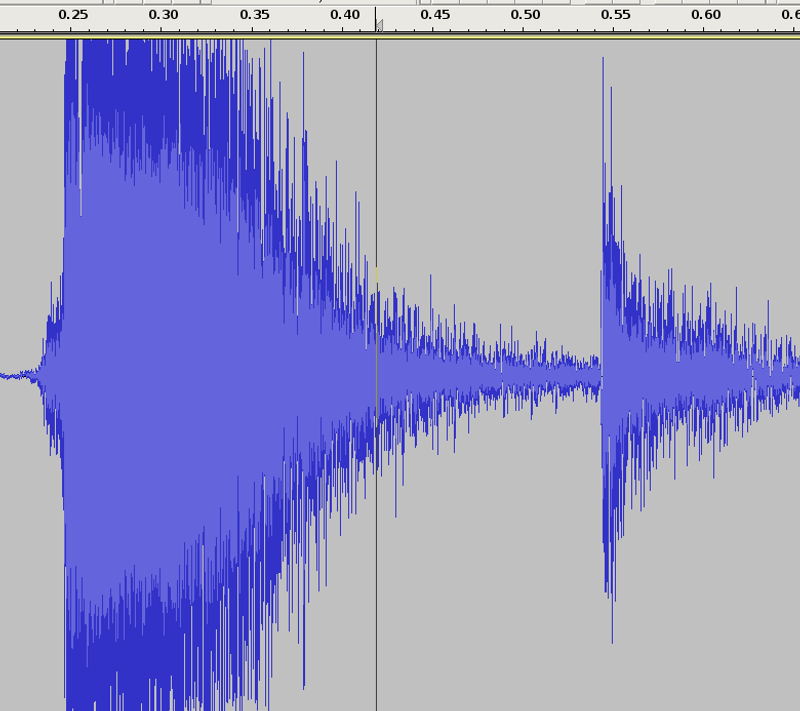The width and height of the screenshot is (800, 711).
Task: Click the 0.55 mark on the timeline ruler
Action: [616, 16]
